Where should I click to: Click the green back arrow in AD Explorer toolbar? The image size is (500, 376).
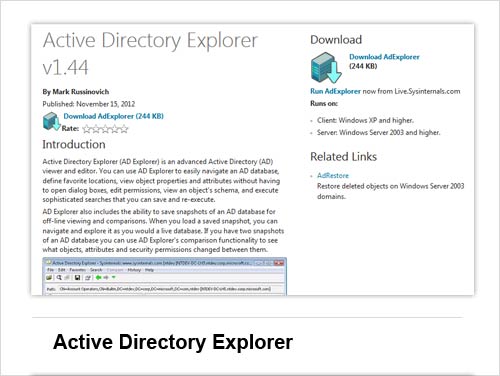[98, 278]
